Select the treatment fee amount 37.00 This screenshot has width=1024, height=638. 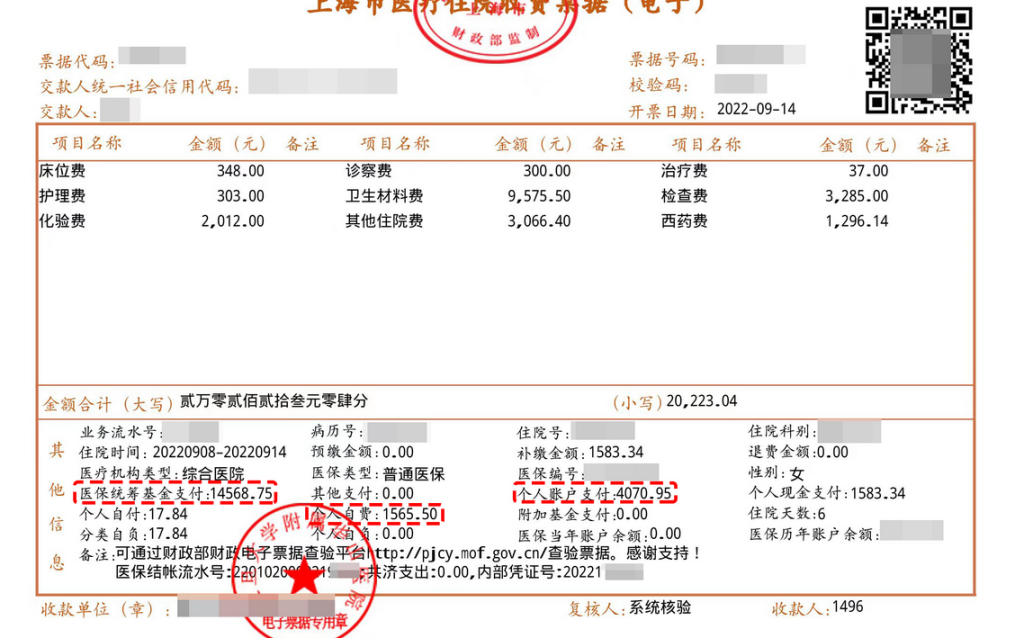869,171
